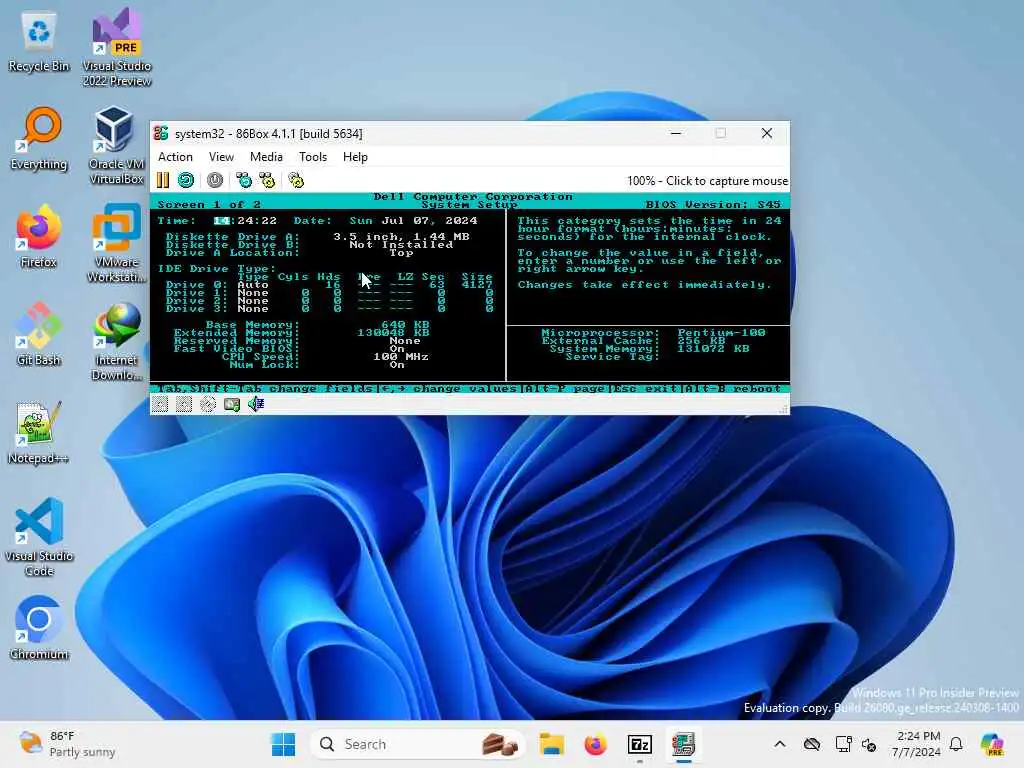Click 'Not Installed' for Diskette Drive B
Viewport: 1024px width, 768px height.
coord(401,244)
